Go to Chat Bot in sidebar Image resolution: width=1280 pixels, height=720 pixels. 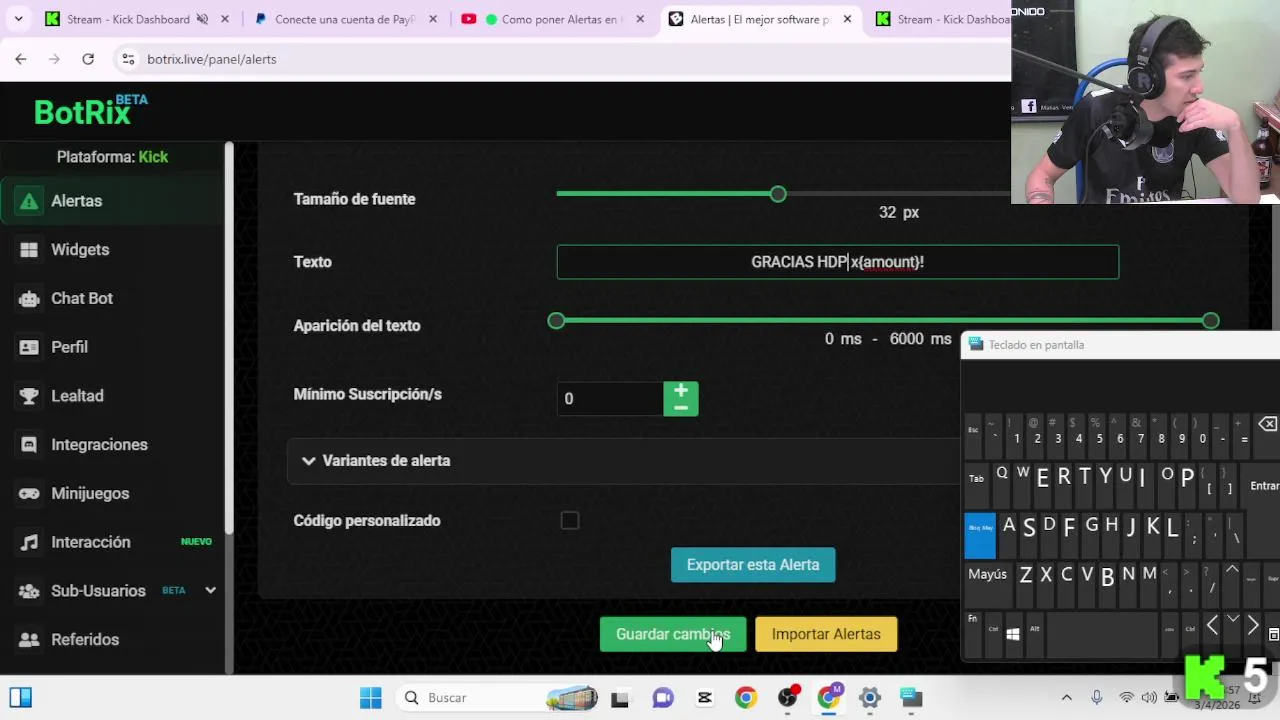point(112,298)
